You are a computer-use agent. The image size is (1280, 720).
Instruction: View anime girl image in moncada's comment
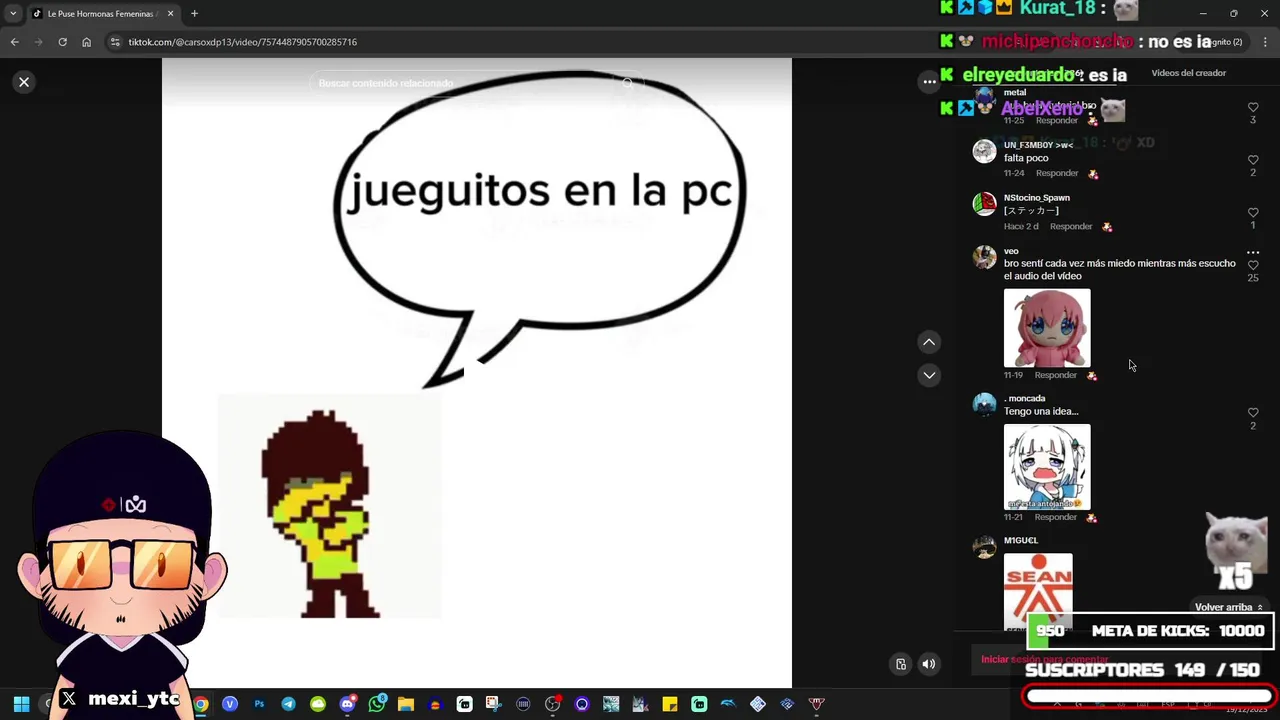[x=1047, y=467]
